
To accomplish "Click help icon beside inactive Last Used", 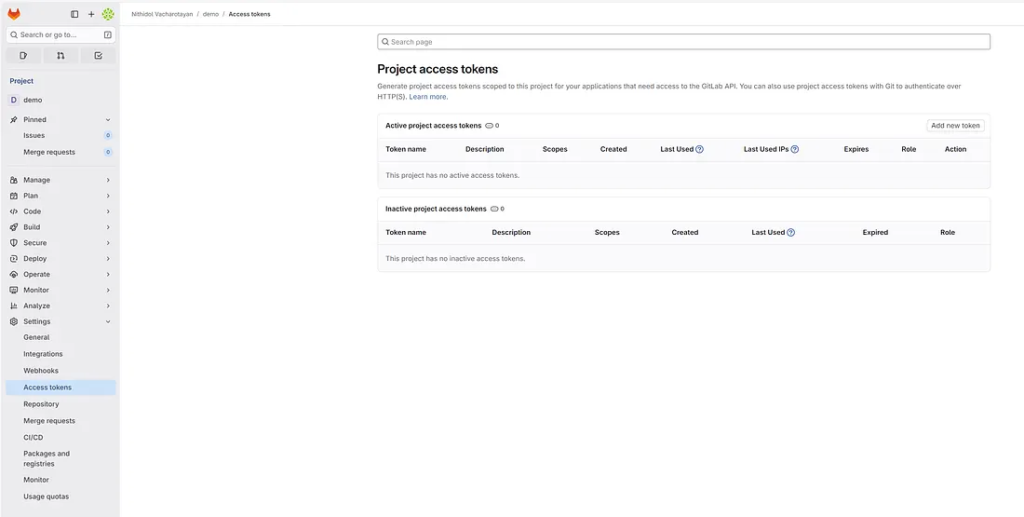I will click(x=791, y=232).
